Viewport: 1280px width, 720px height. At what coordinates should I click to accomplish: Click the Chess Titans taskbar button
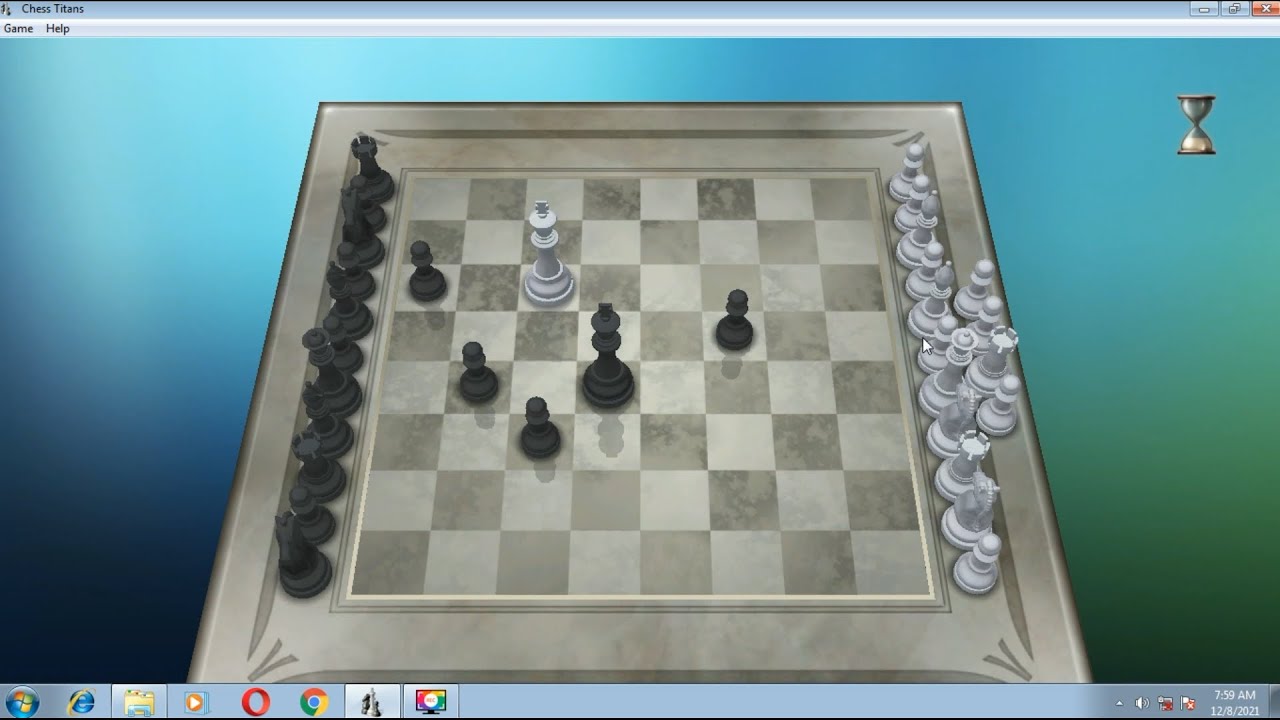click(372, 702)
